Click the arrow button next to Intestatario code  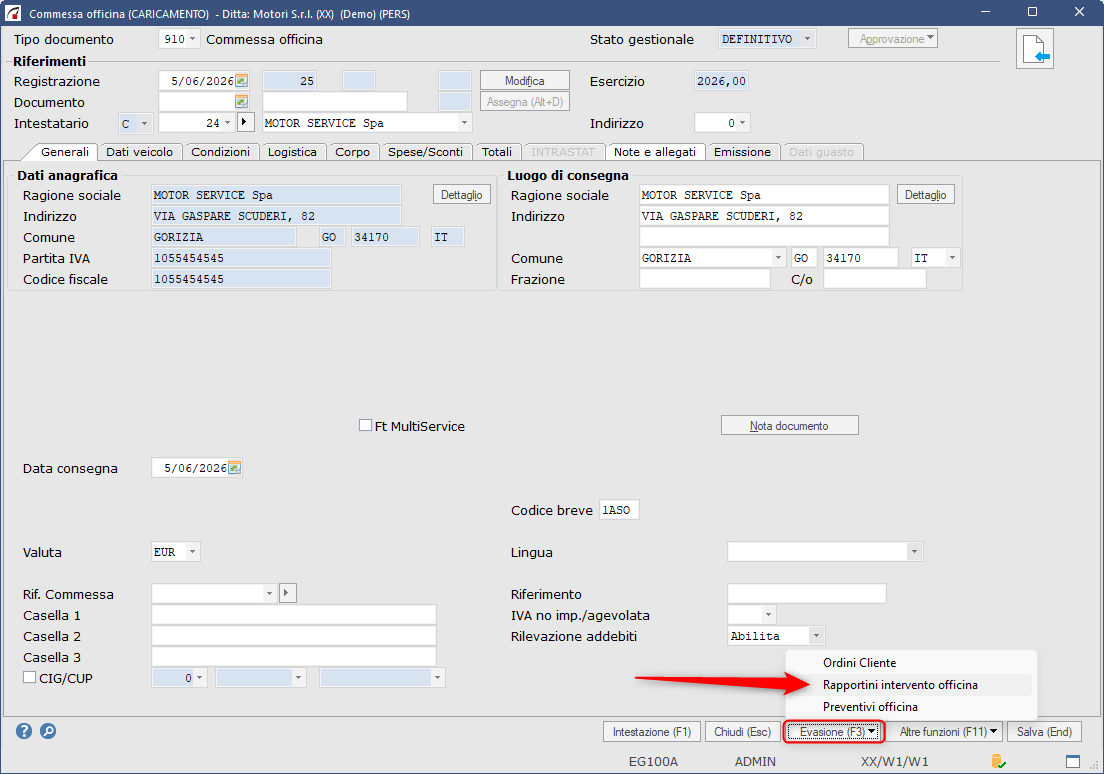244,123
